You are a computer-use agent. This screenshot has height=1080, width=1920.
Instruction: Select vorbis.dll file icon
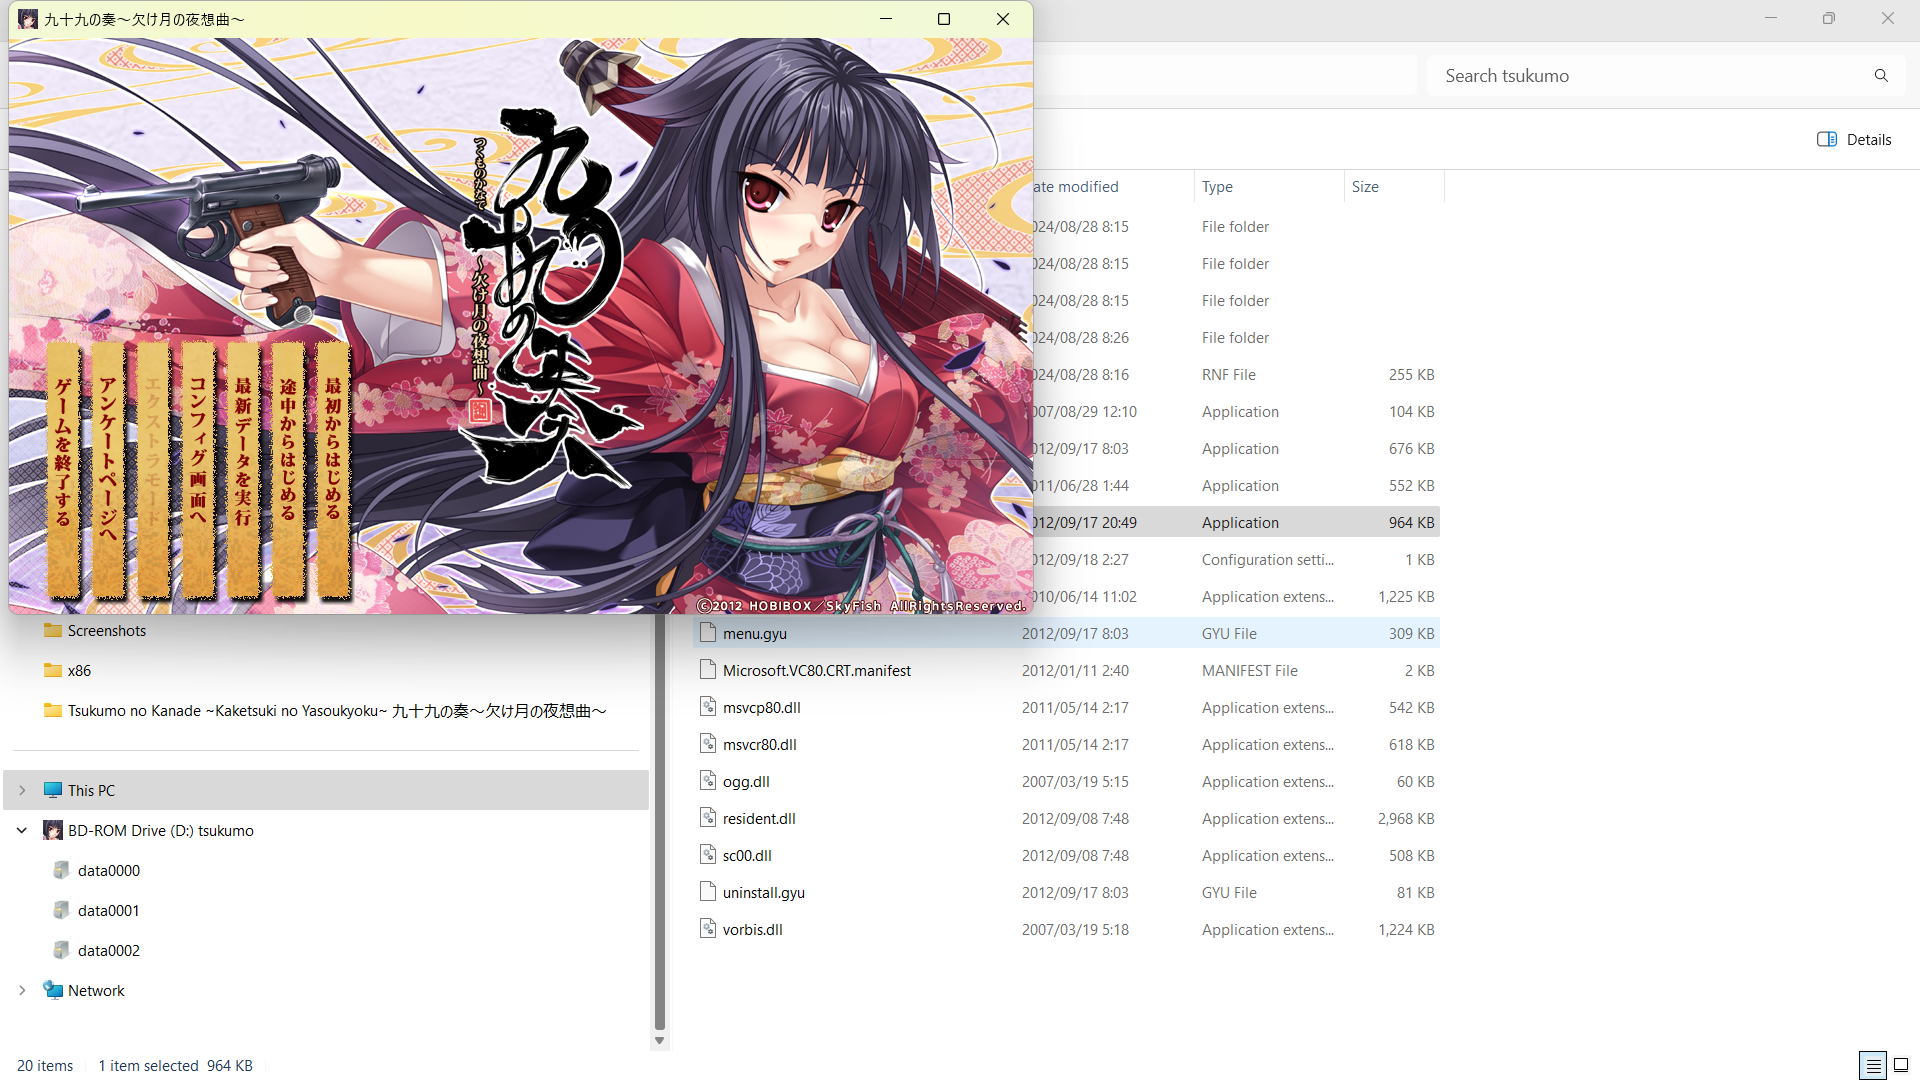click(x=708, y=929)
